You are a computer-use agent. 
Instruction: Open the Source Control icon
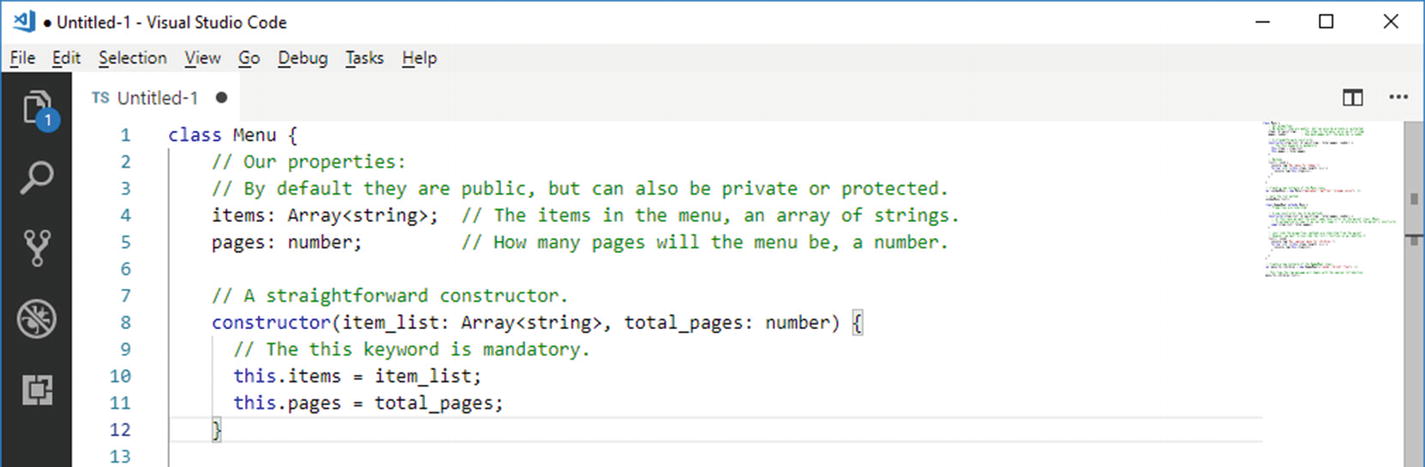coord(36,248)
